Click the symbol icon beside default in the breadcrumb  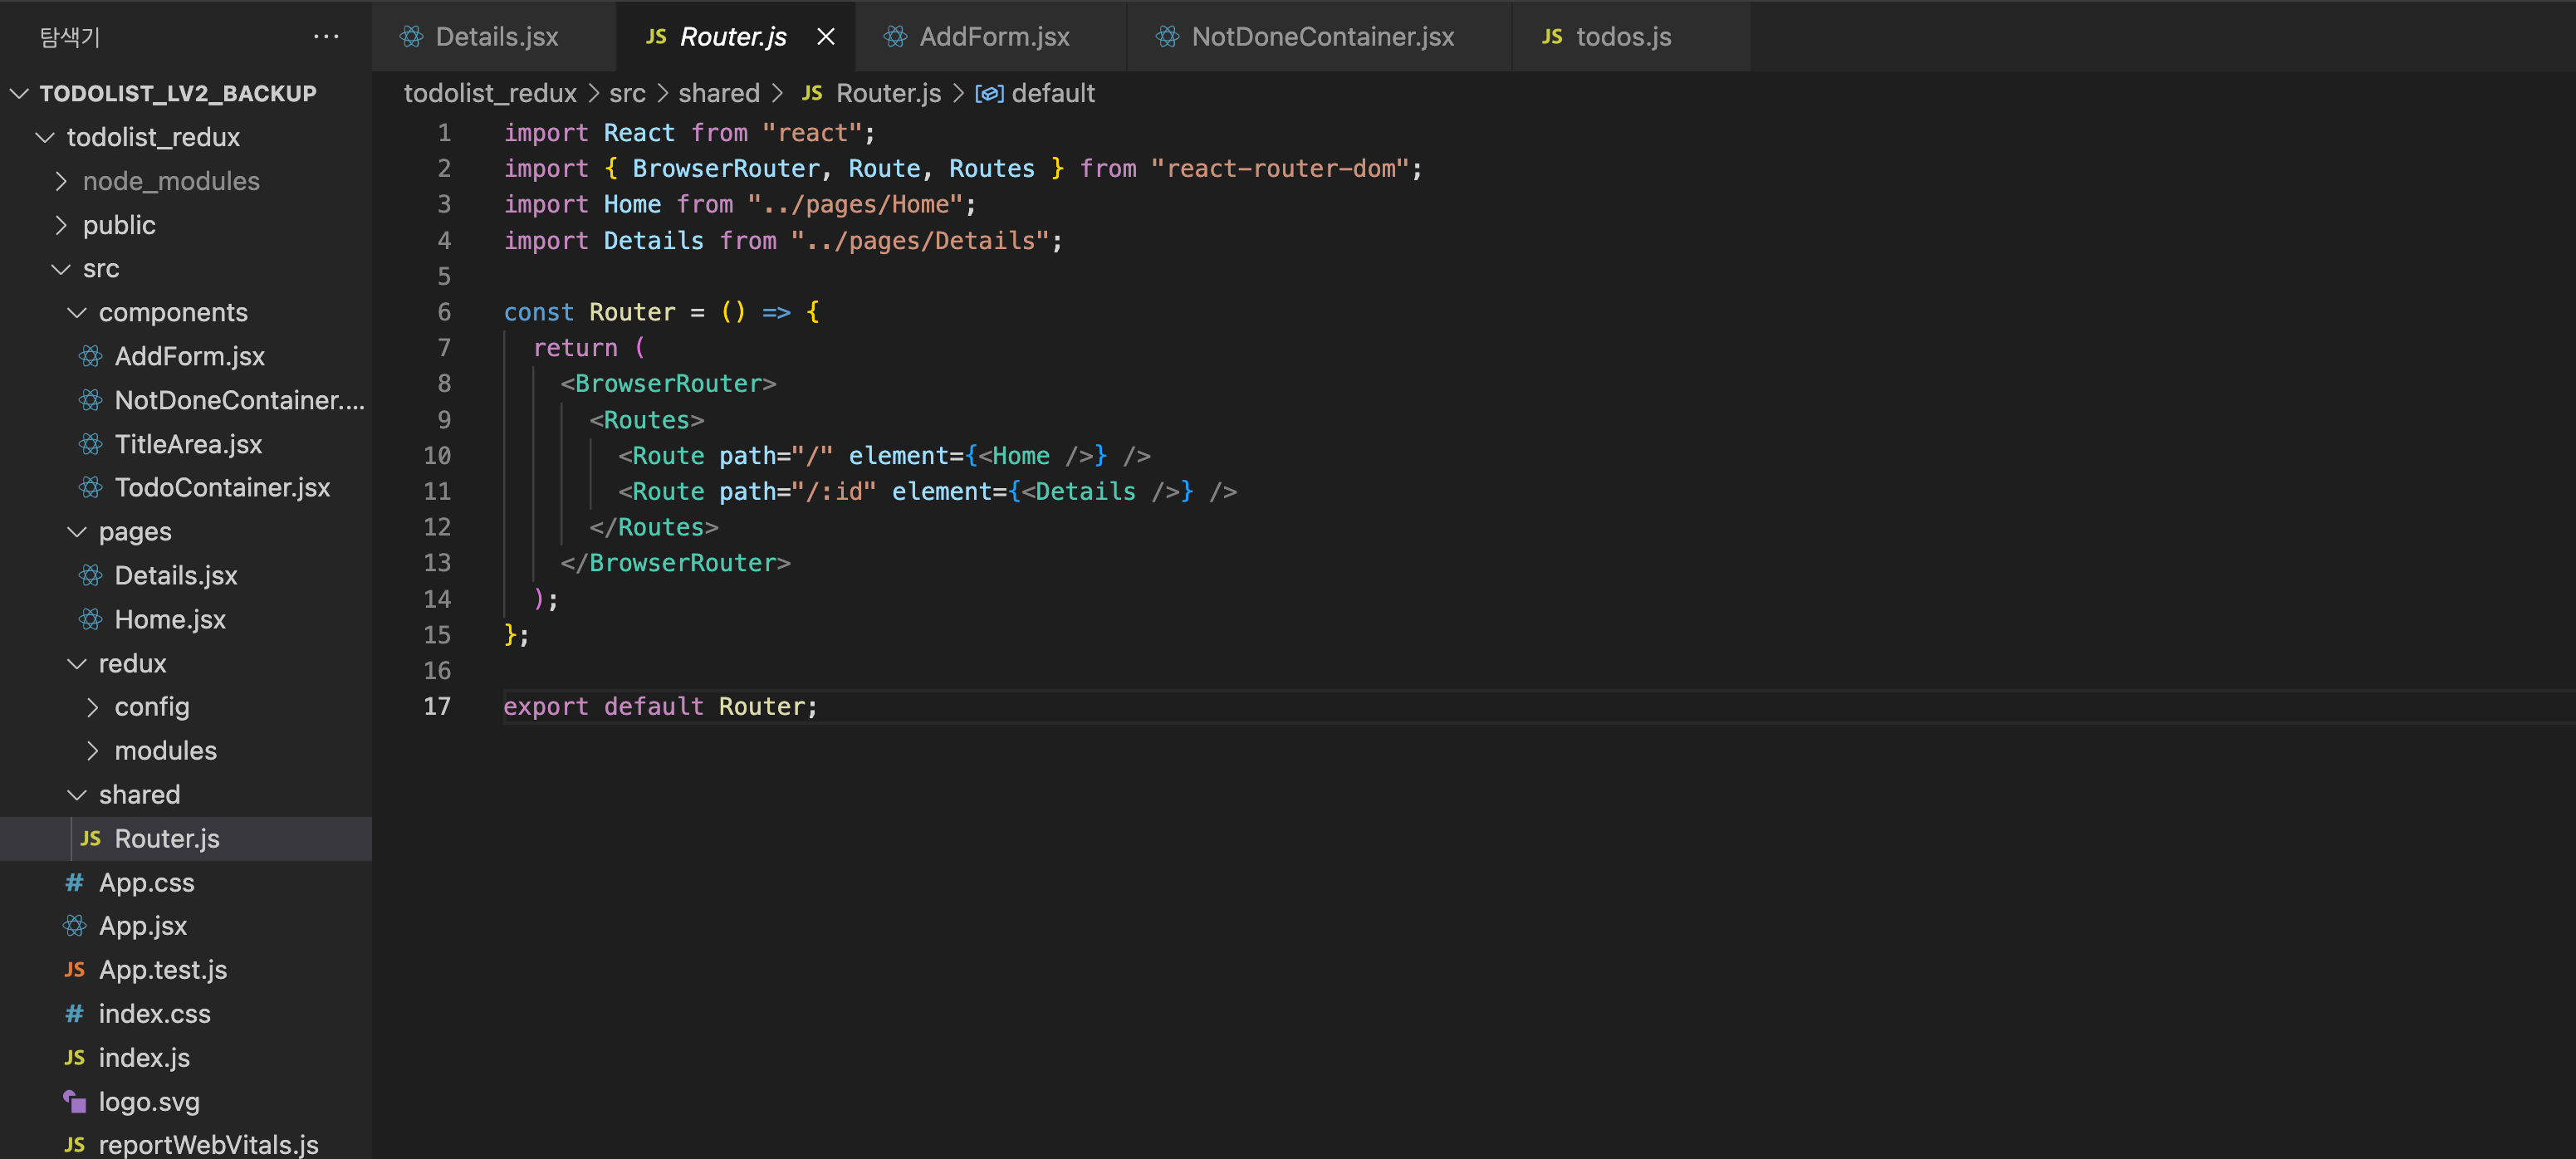pos(988,93)
